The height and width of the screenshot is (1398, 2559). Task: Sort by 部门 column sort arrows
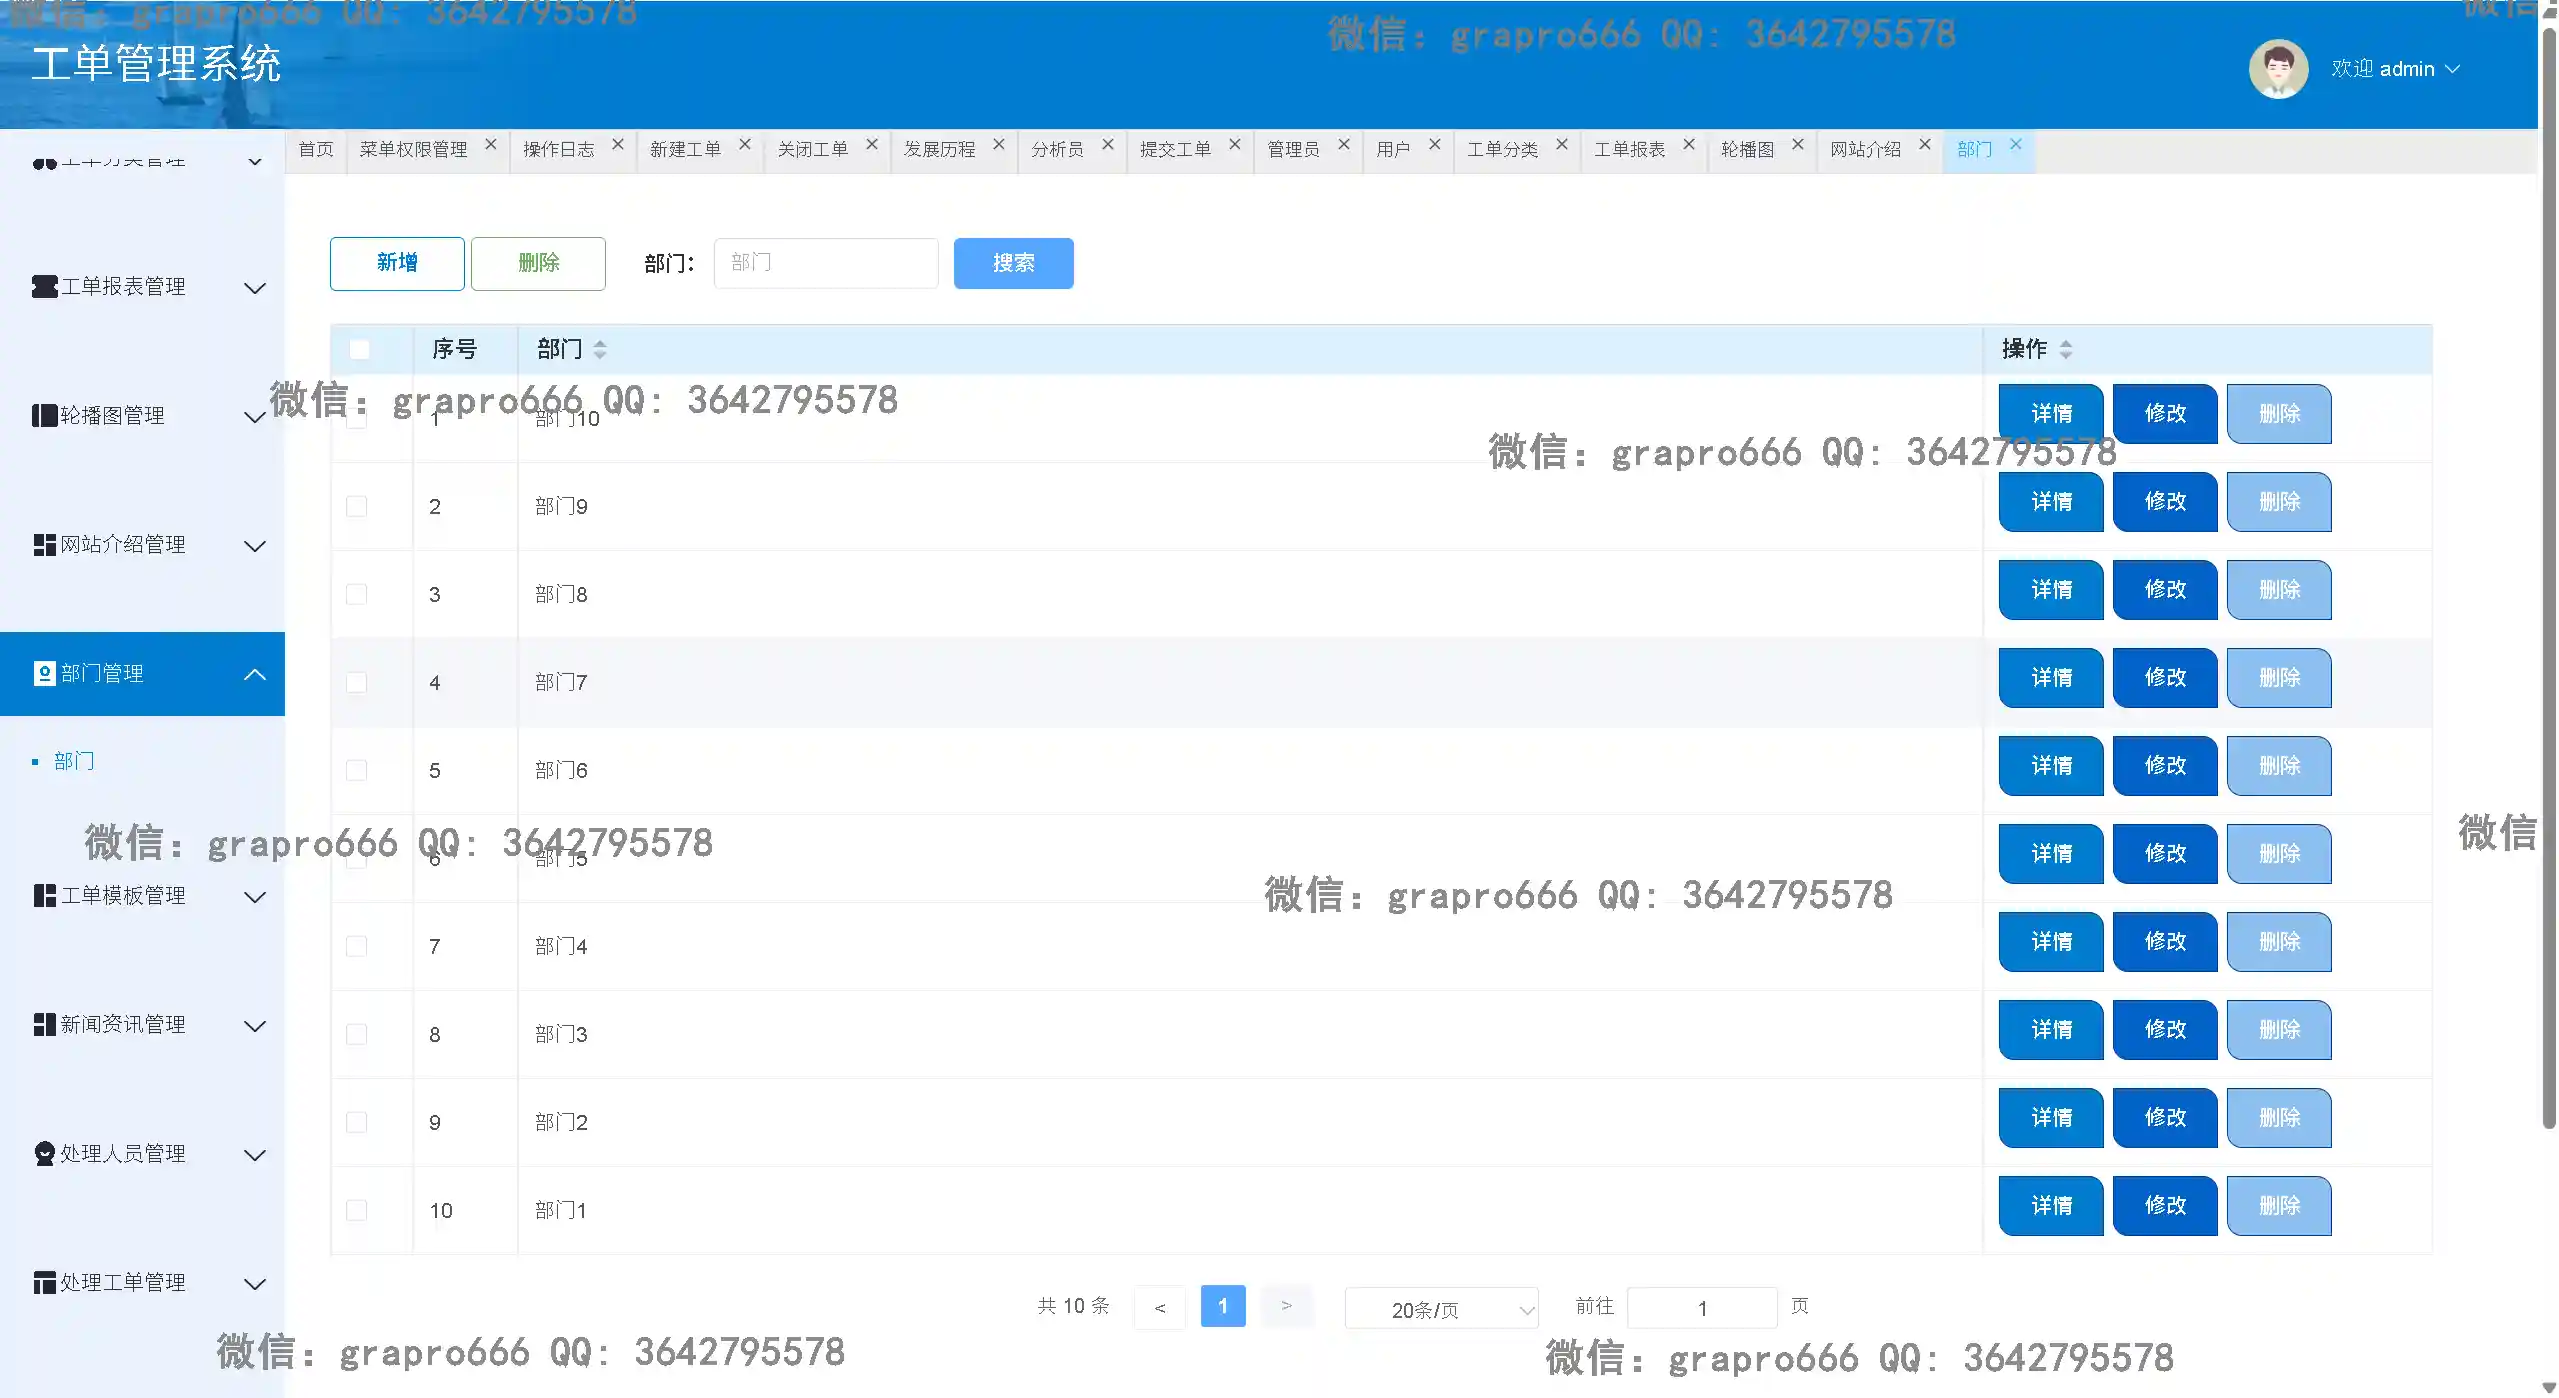click(600, 349)
